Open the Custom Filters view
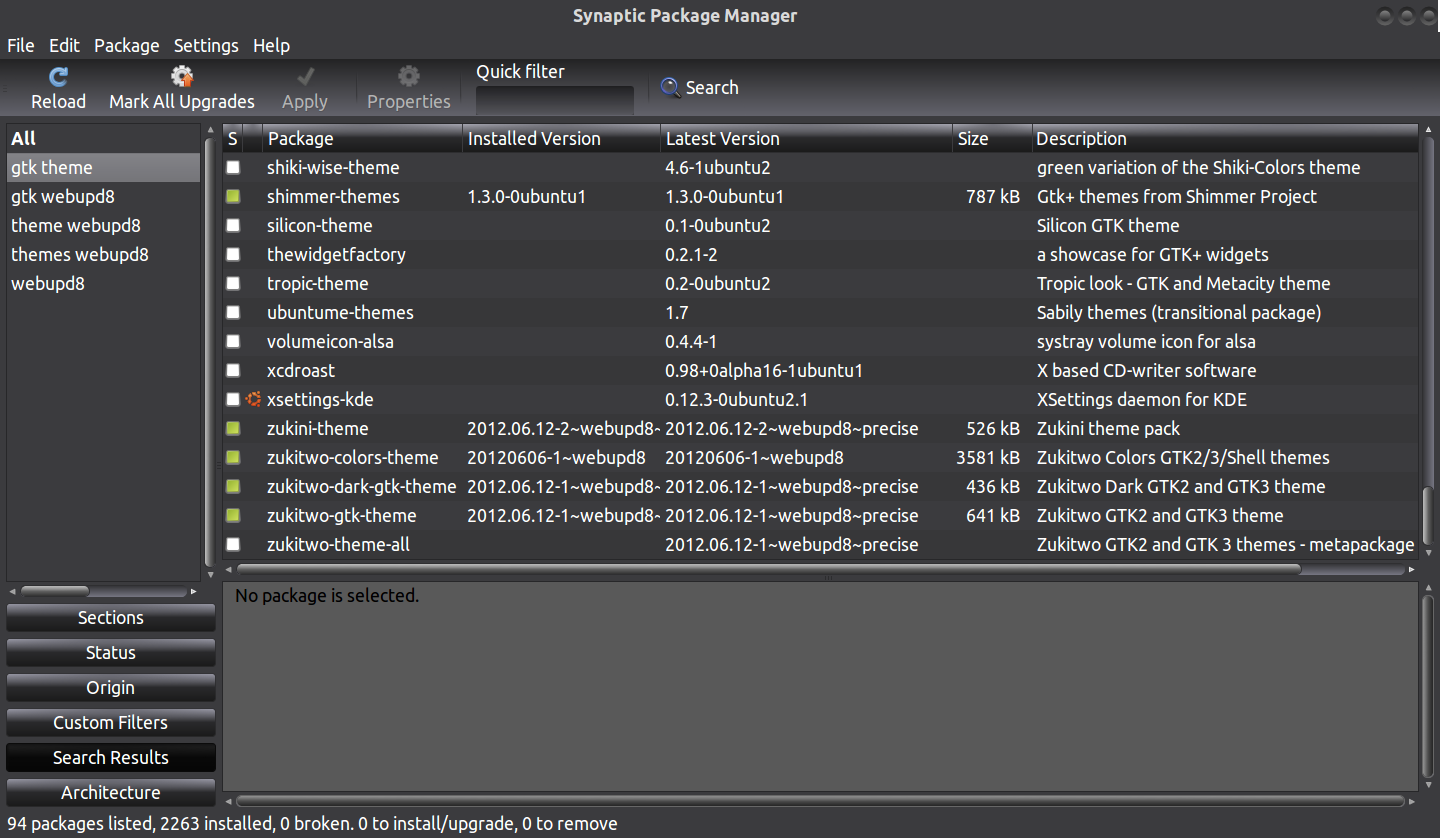Screen dimensions: 1440x838 (111, 723)
